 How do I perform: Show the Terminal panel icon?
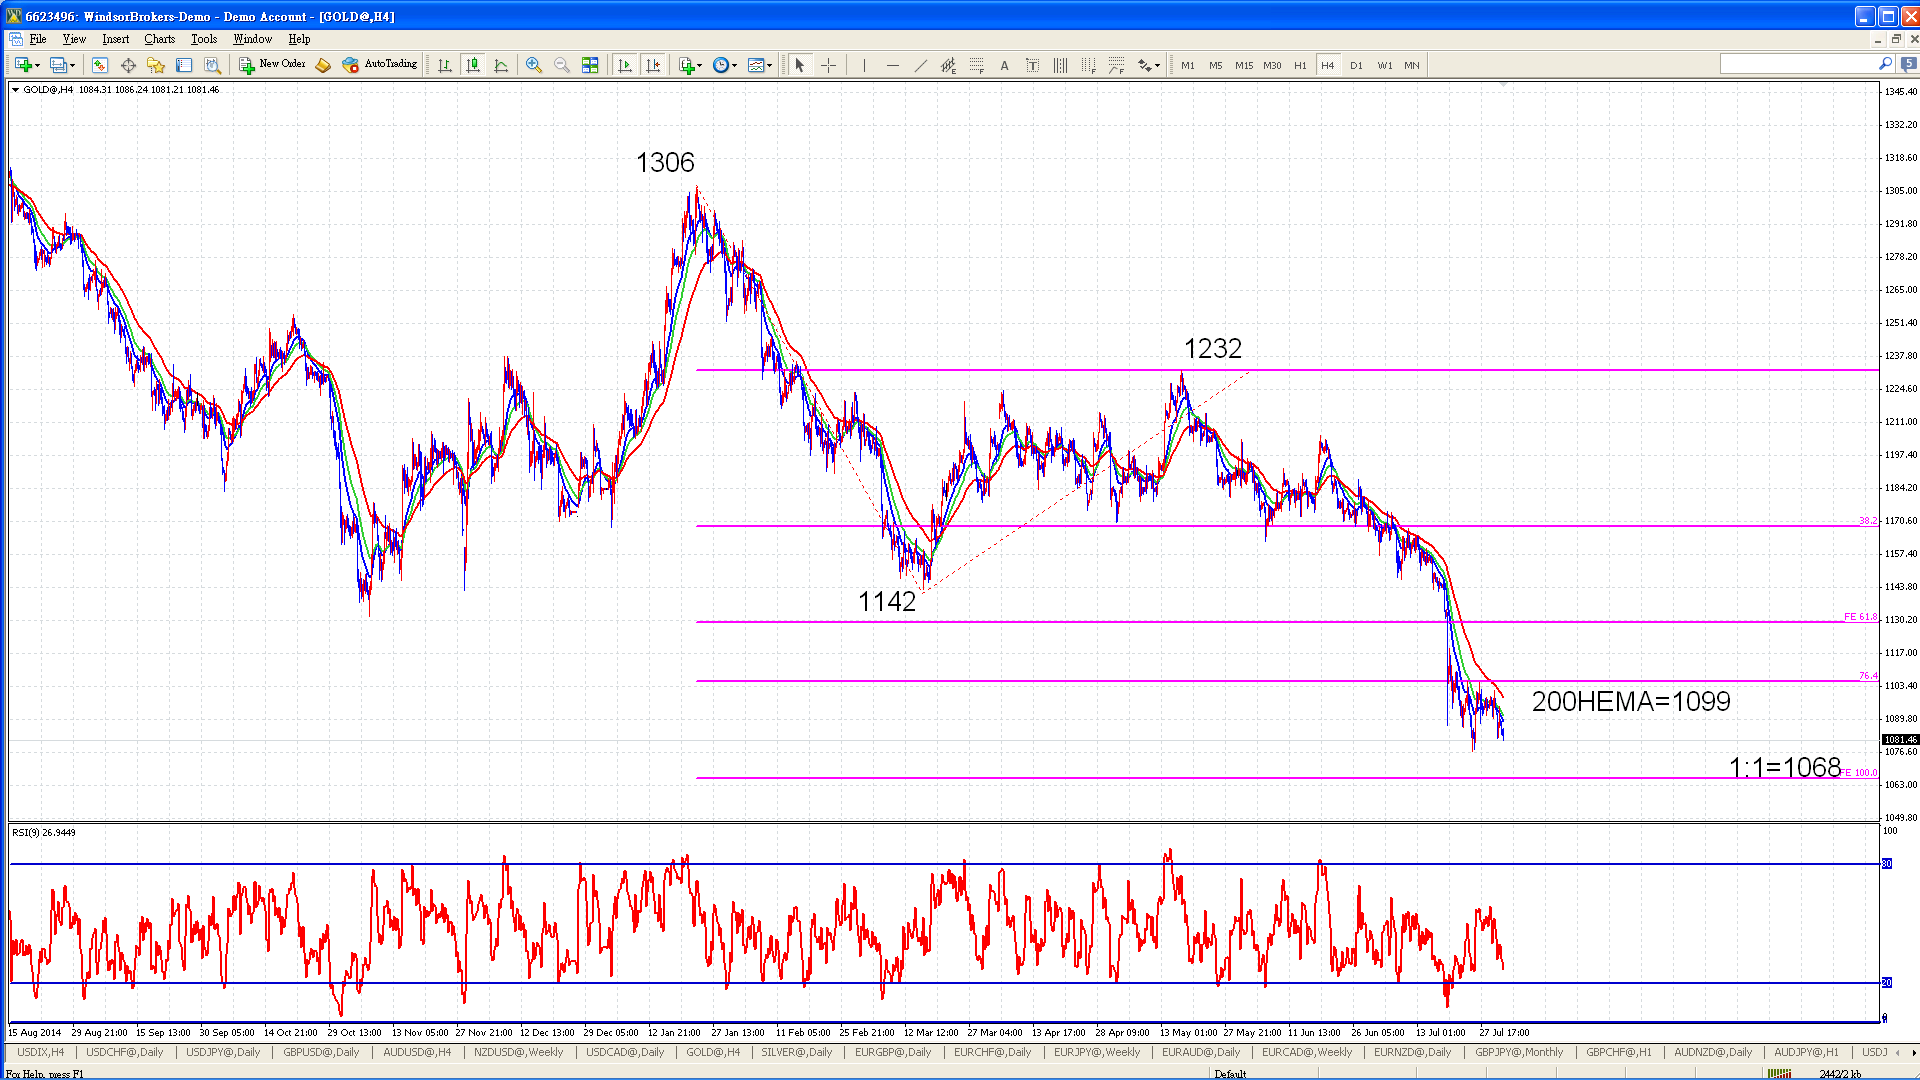pos(184,65)
